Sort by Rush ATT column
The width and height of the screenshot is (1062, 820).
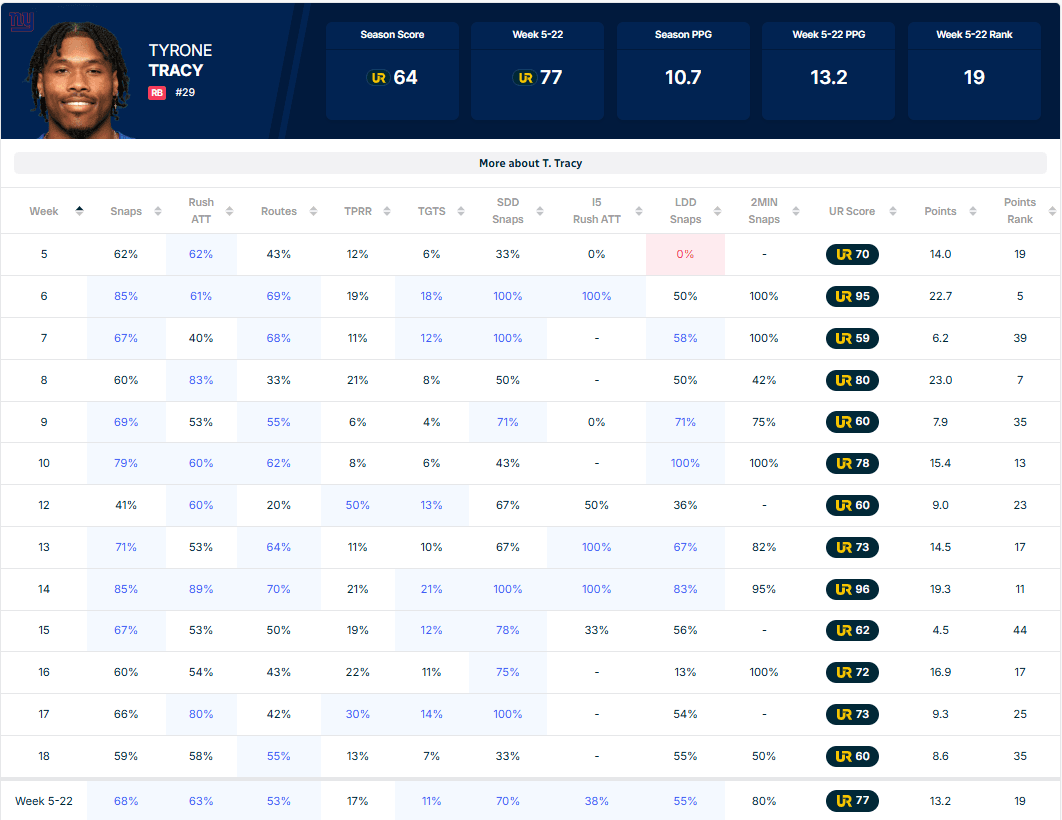229,211
